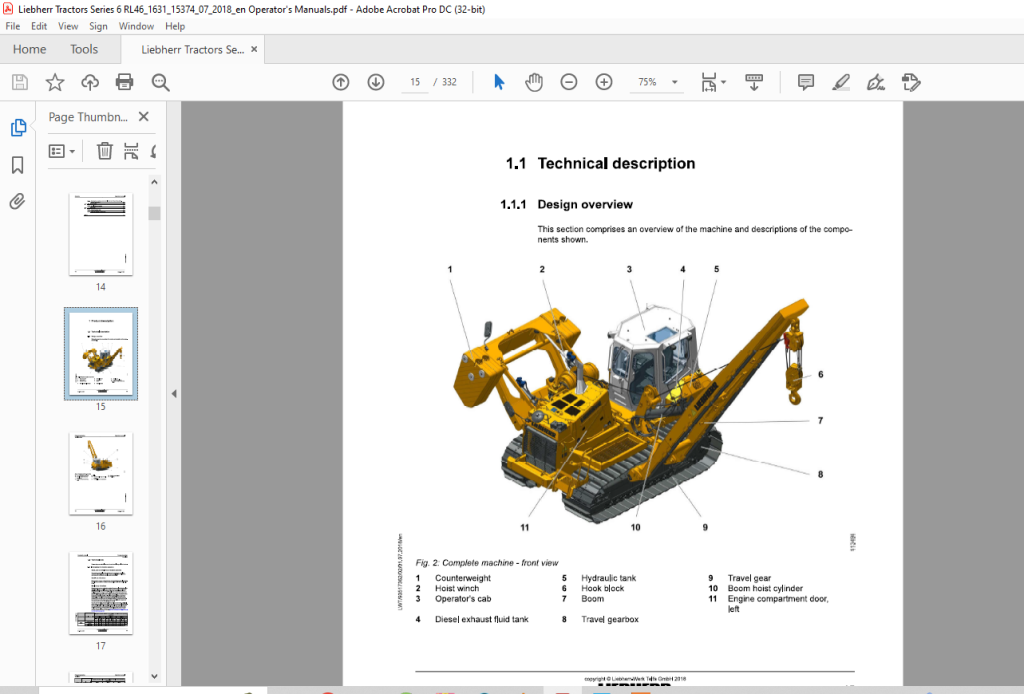Open the fit page options icon

(709, 82)
